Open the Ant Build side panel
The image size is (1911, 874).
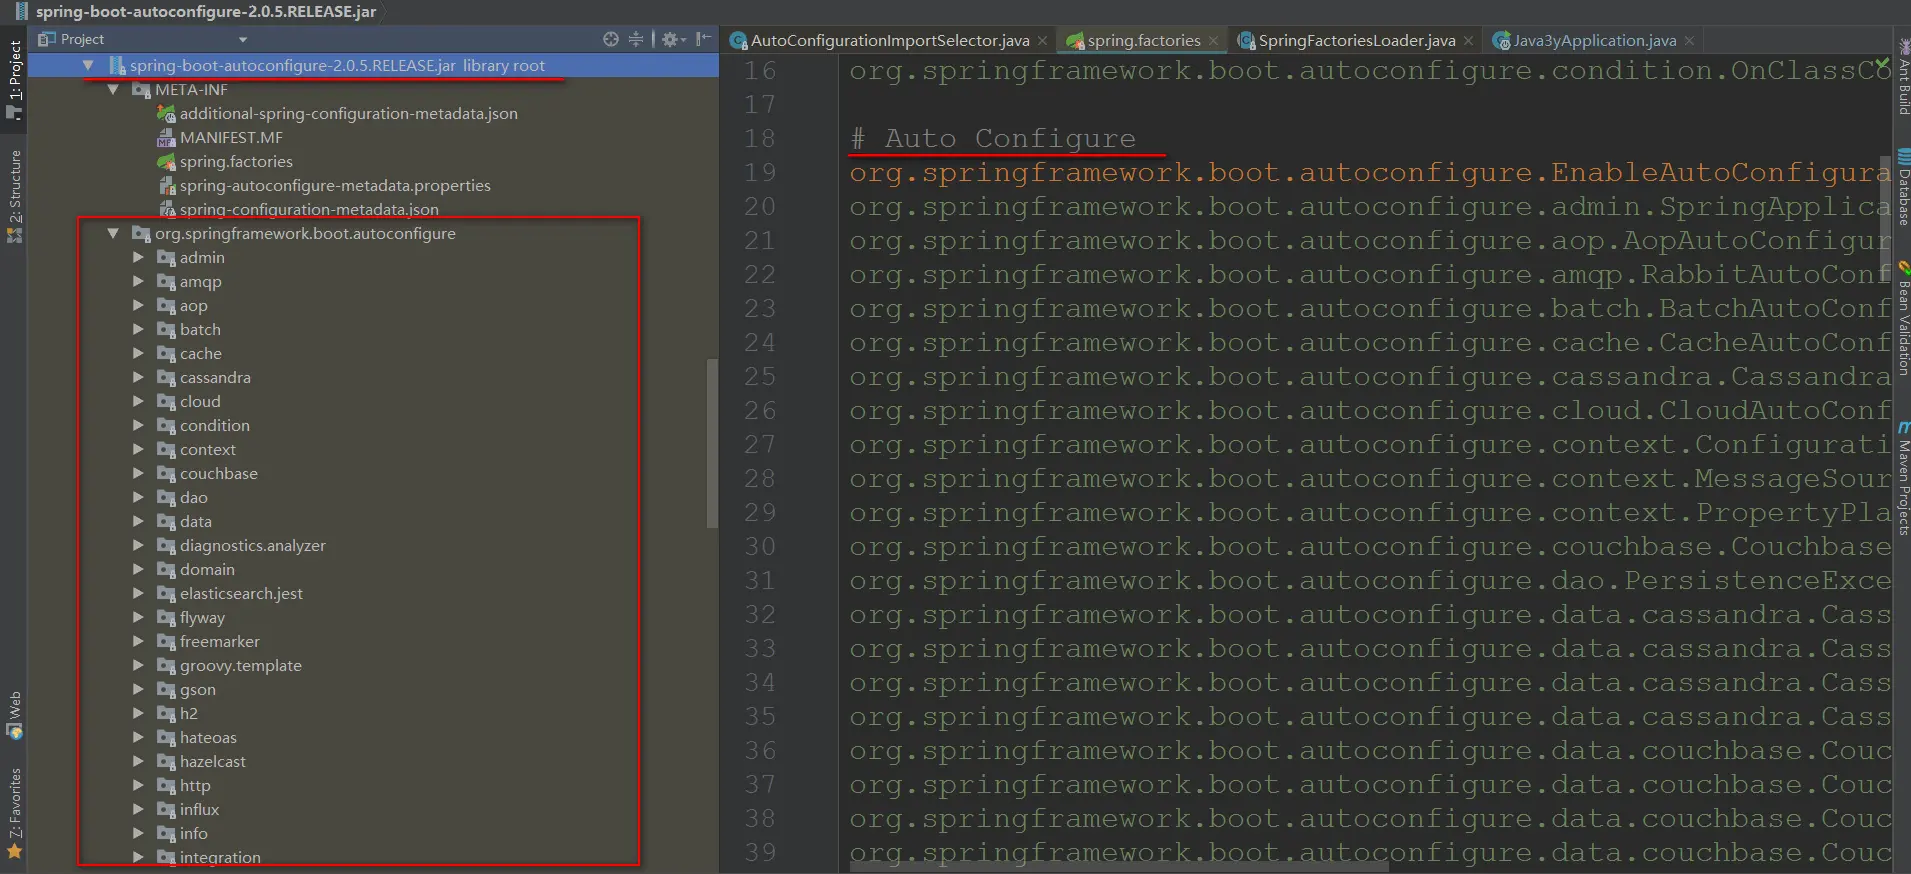pos(1902,77)
